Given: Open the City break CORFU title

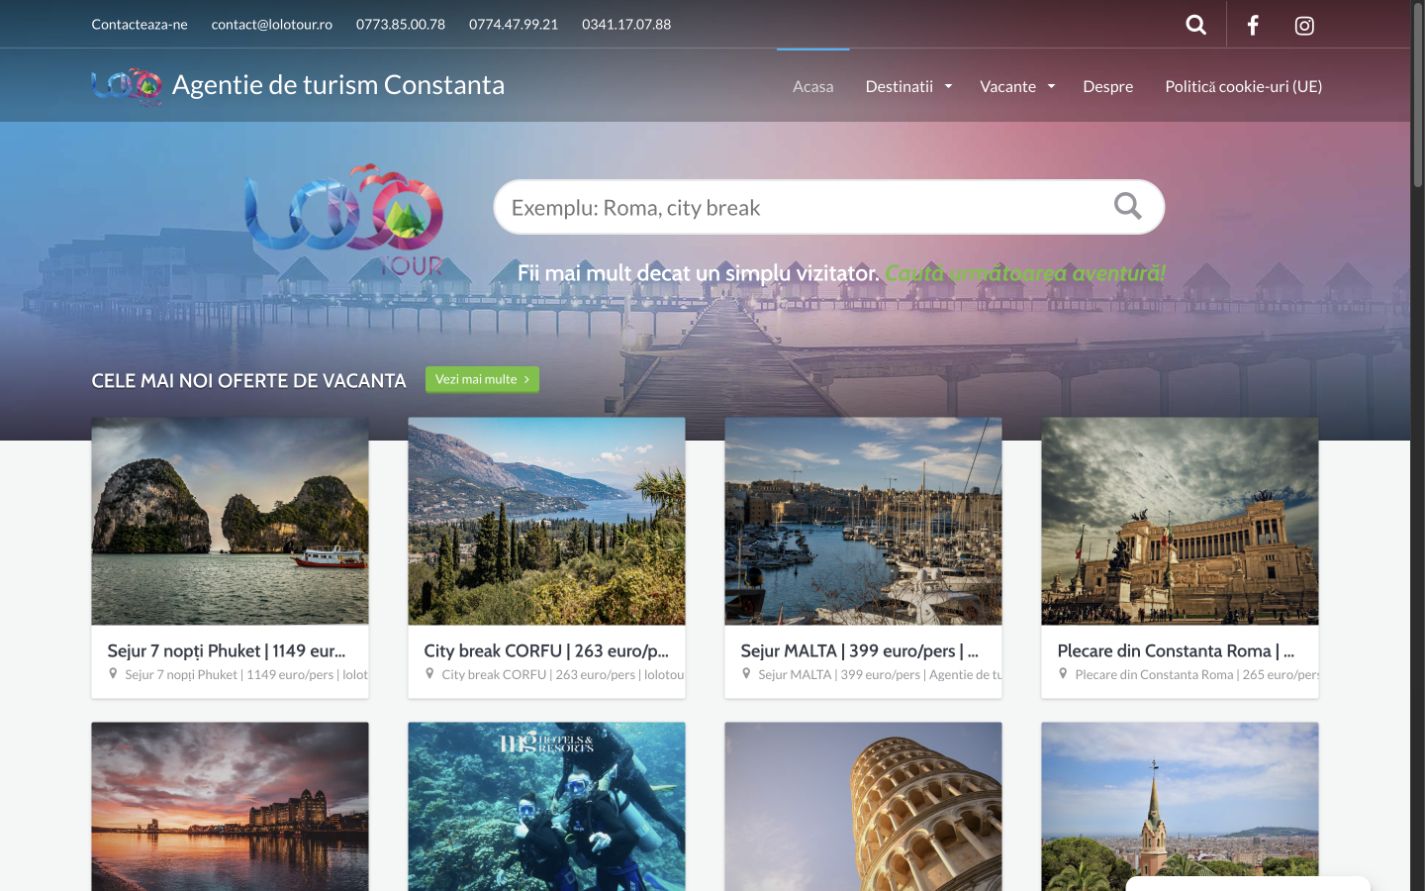Looking at the screenshot, I should (546, 651).
